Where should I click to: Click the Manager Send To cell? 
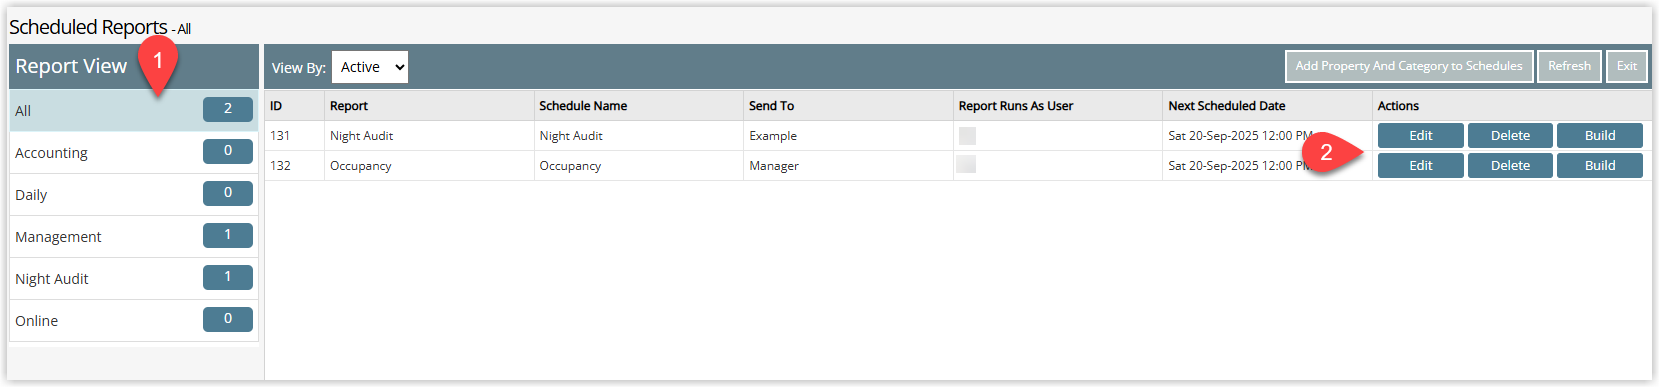[849, 166]
